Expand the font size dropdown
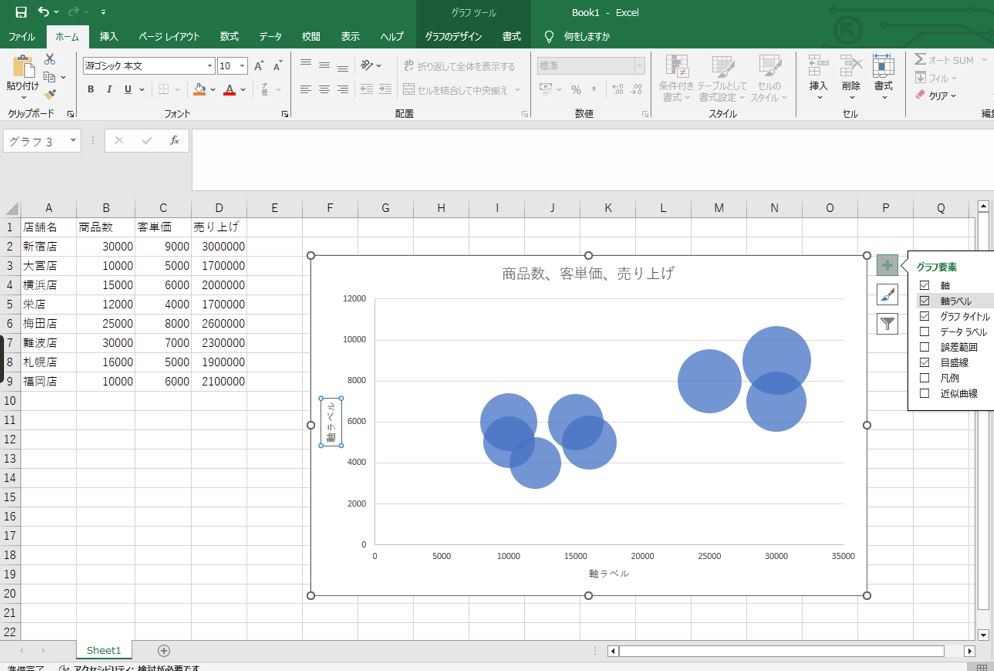994x671 pixels. [x=242, y=66]
